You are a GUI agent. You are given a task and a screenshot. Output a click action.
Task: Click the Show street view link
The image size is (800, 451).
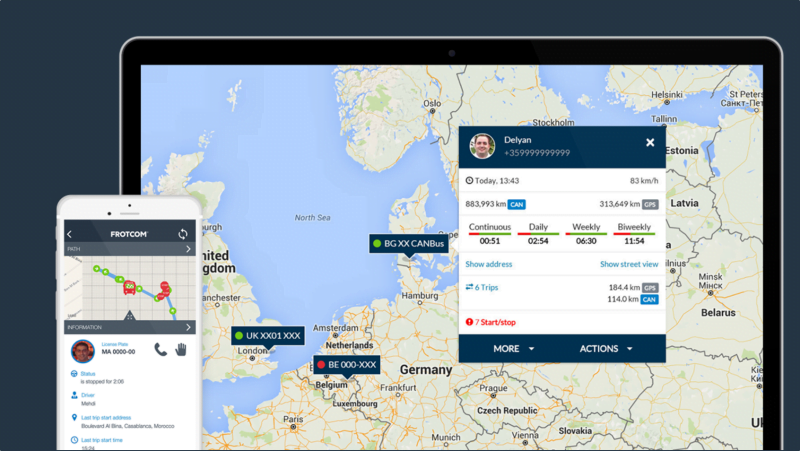pos(629,264)
